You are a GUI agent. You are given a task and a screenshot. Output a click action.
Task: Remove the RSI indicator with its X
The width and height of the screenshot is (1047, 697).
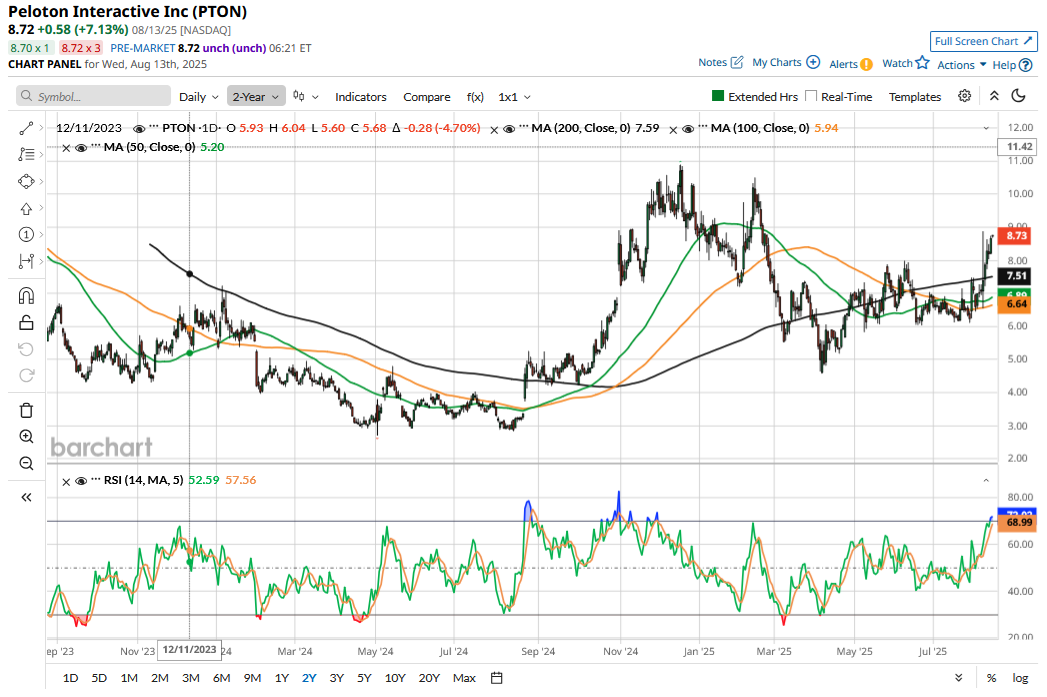pos(66,481)
